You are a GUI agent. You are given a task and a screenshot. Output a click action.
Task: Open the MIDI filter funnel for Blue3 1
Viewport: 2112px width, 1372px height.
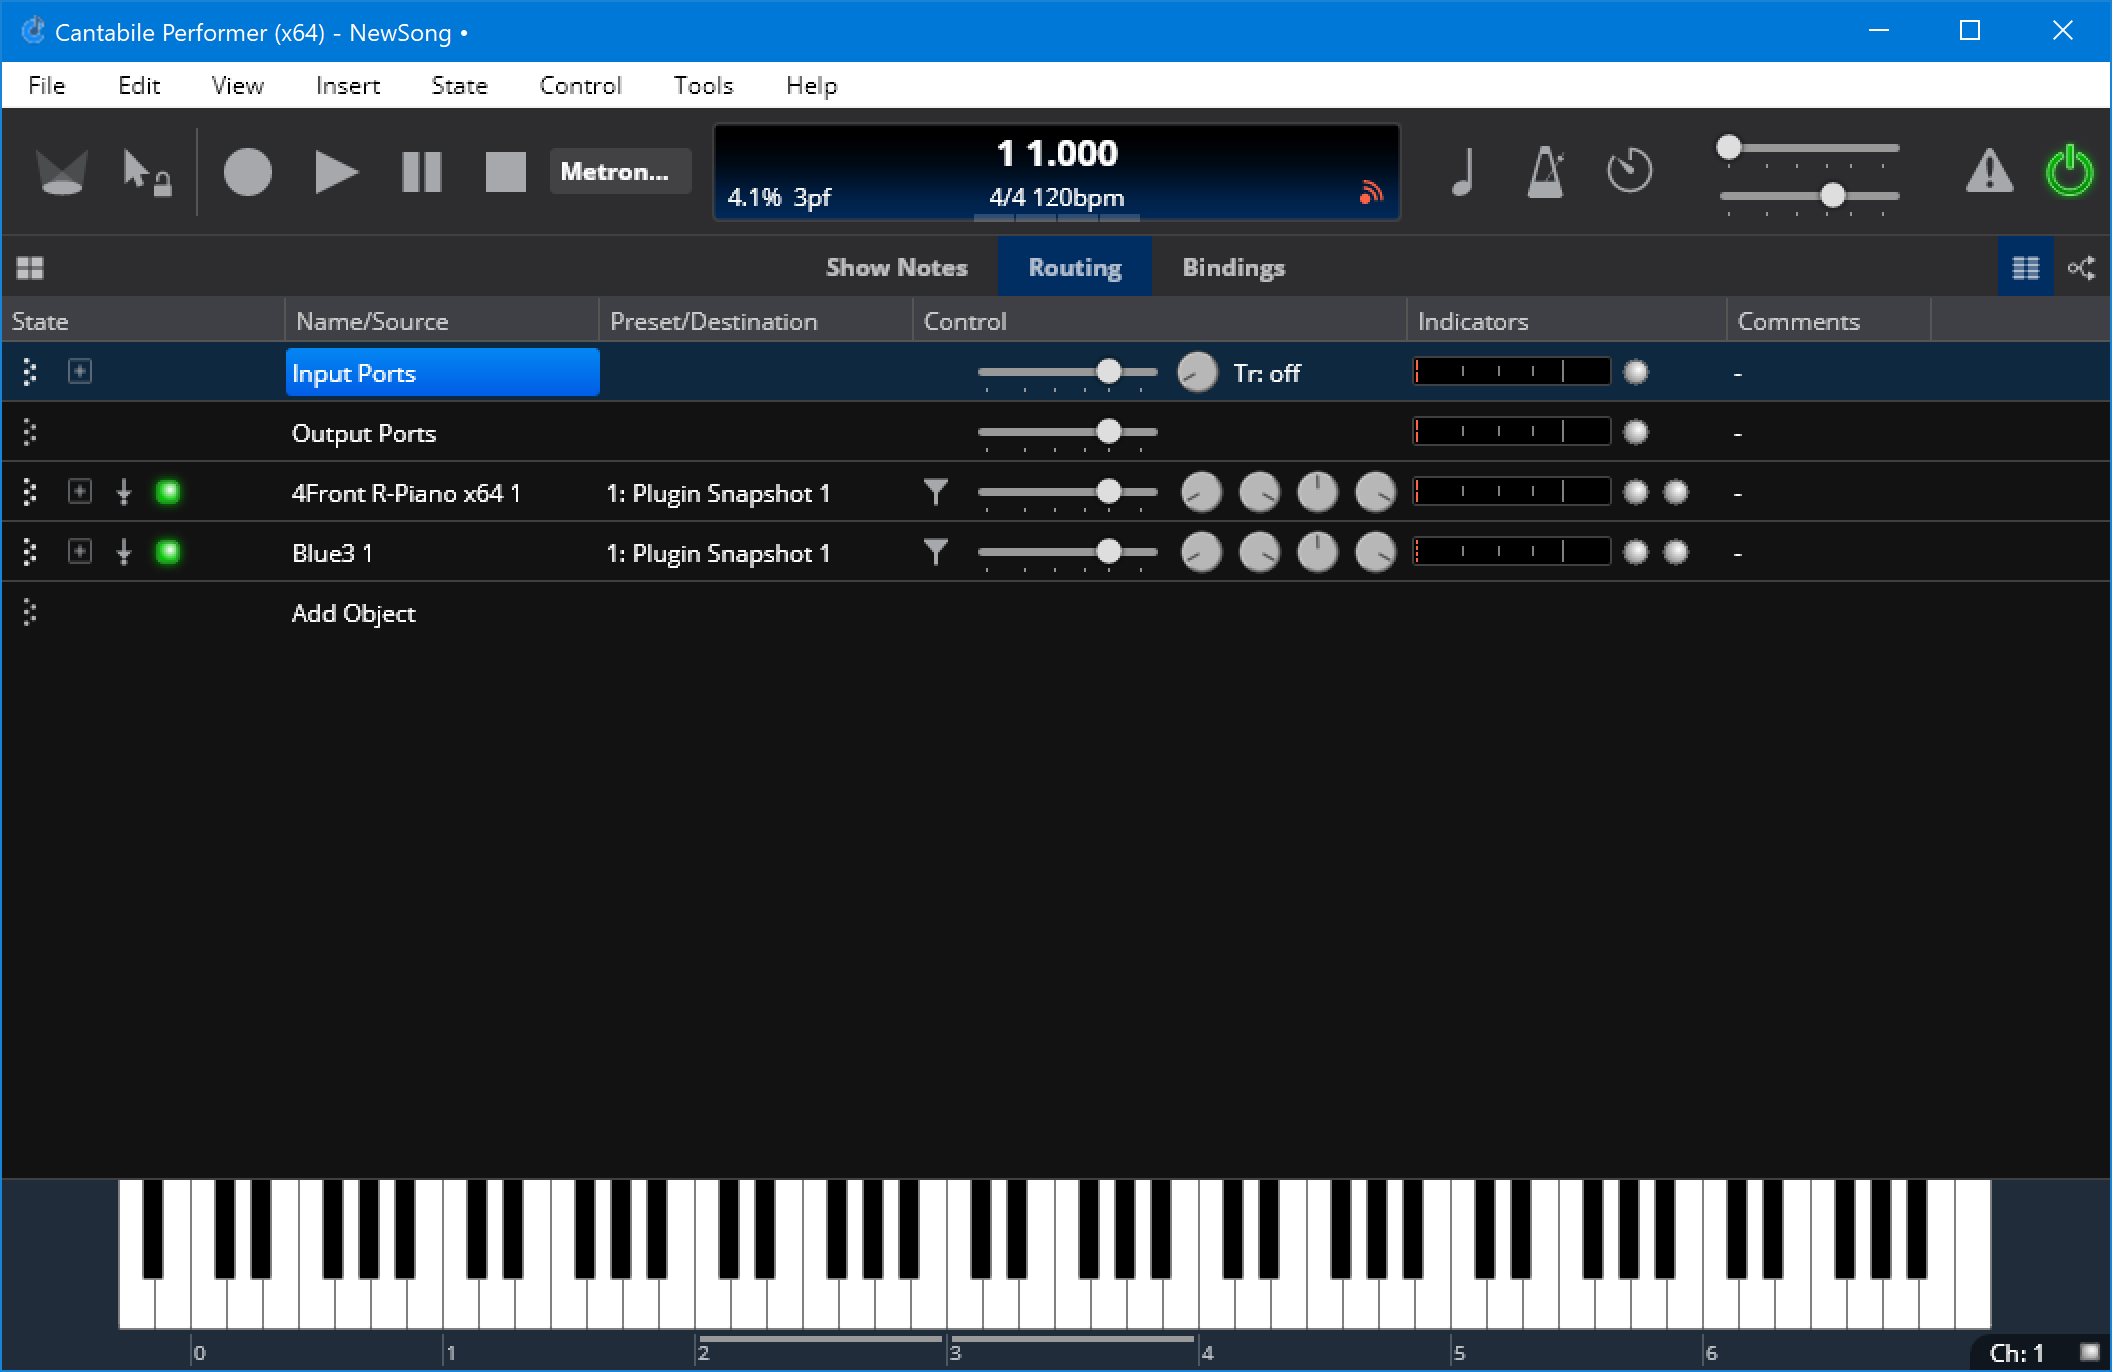coord(935,552)
